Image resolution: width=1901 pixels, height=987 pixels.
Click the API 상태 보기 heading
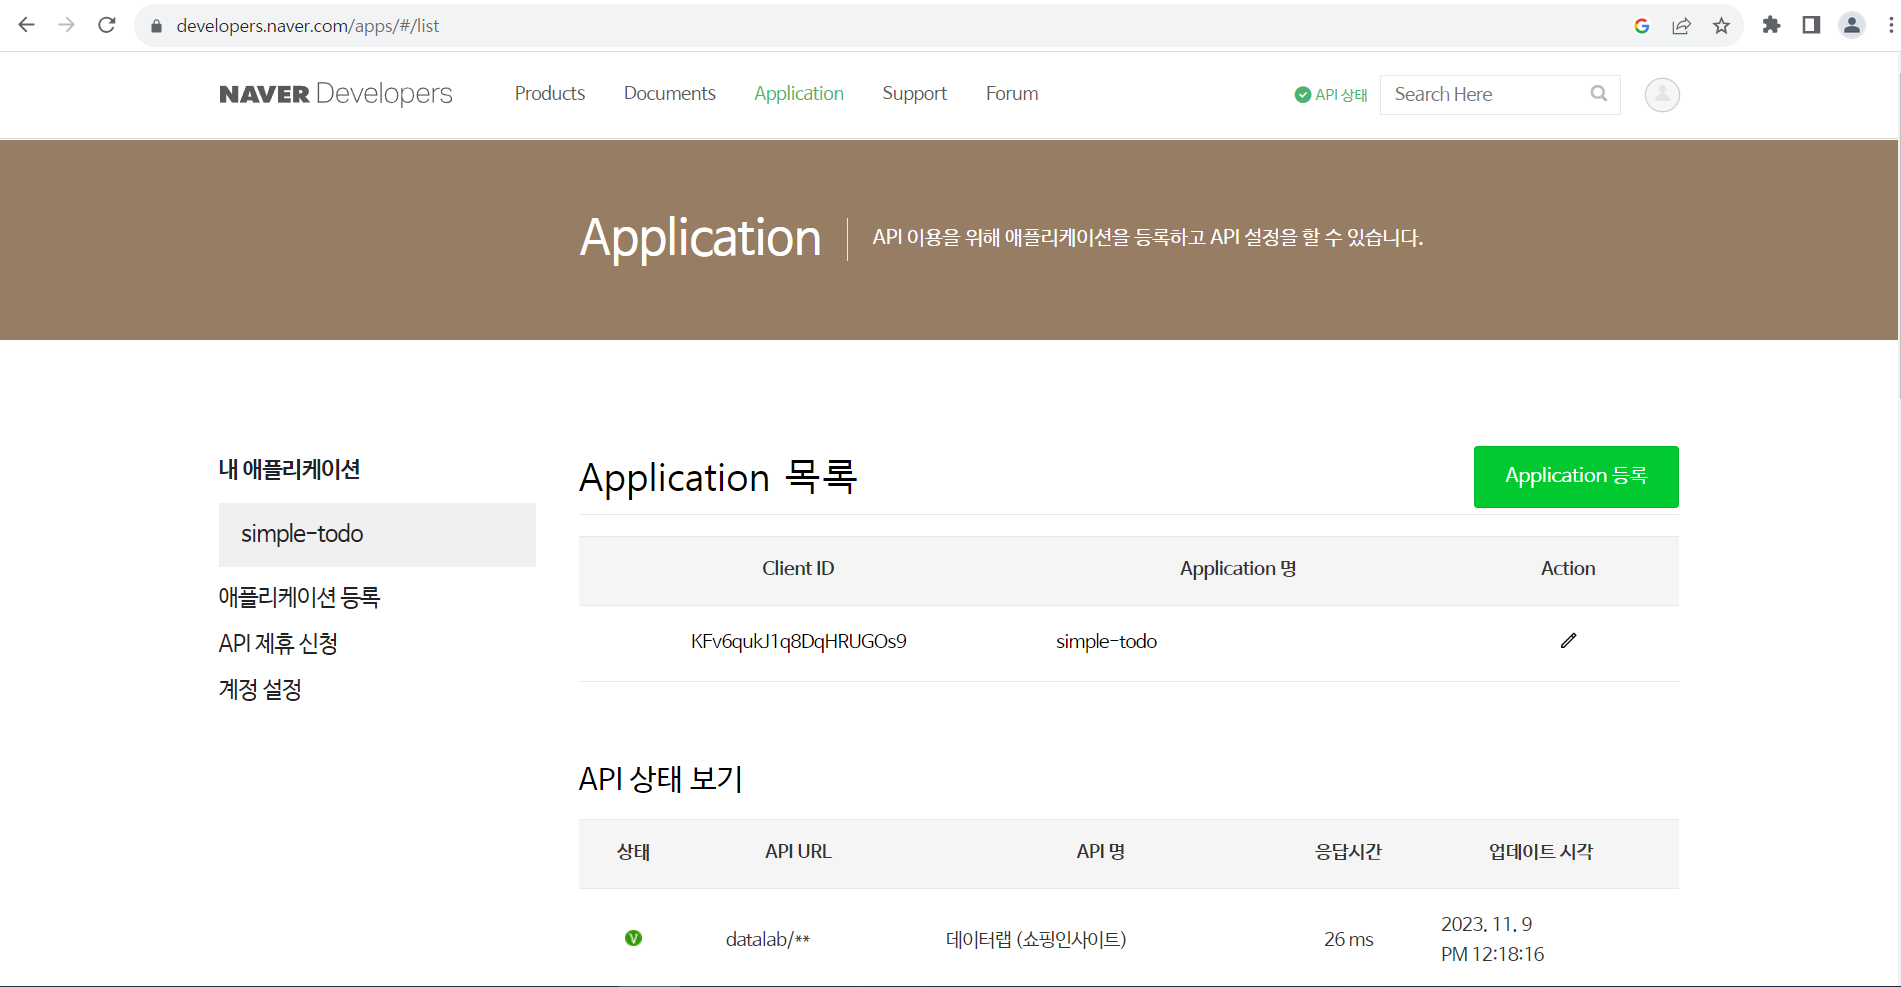(x=661, y=779)
